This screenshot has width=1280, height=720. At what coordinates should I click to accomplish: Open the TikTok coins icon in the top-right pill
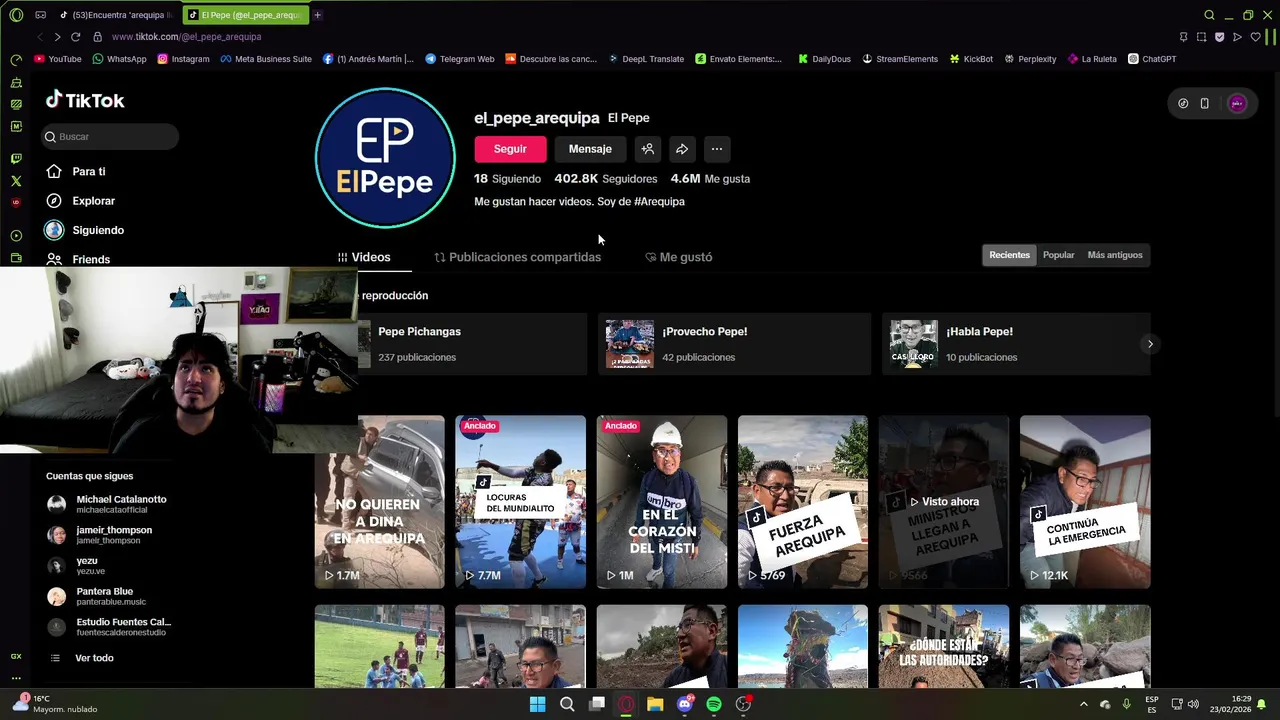tap(1183, 103)
